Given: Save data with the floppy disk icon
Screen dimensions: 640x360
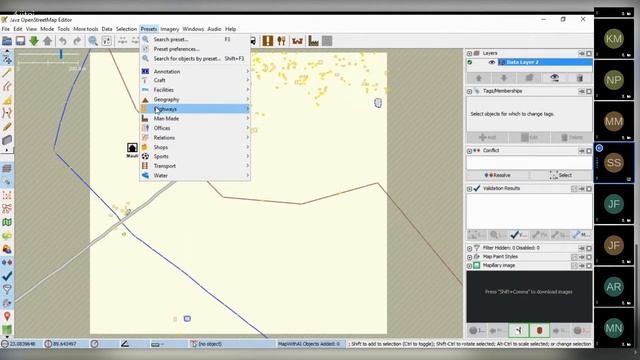Looking at the screenshot, I should (20, 41).
